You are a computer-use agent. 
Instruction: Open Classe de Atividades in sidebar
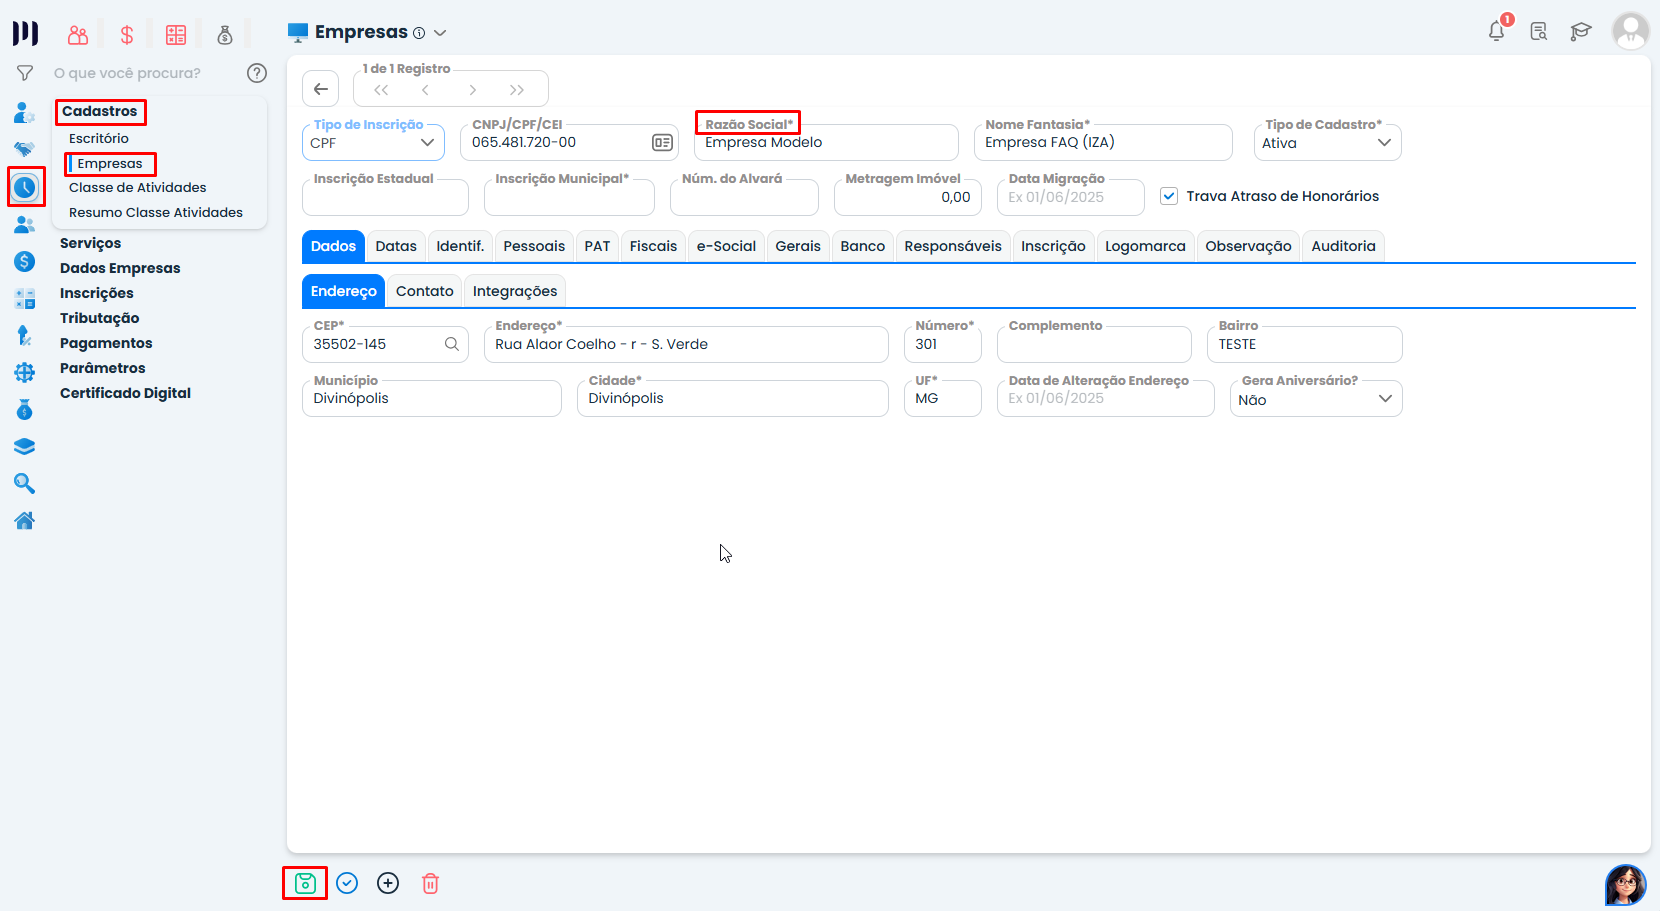(x=137, y=187)
